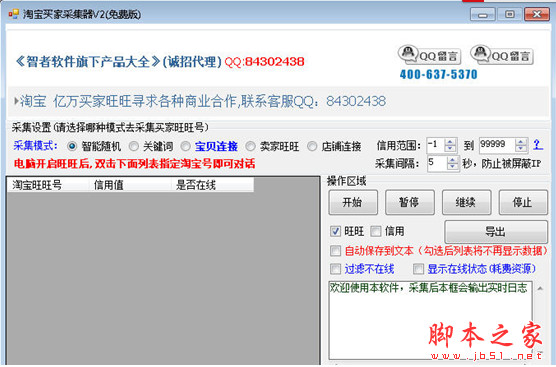Click the 采集间隔 input field

coord(438,164)
